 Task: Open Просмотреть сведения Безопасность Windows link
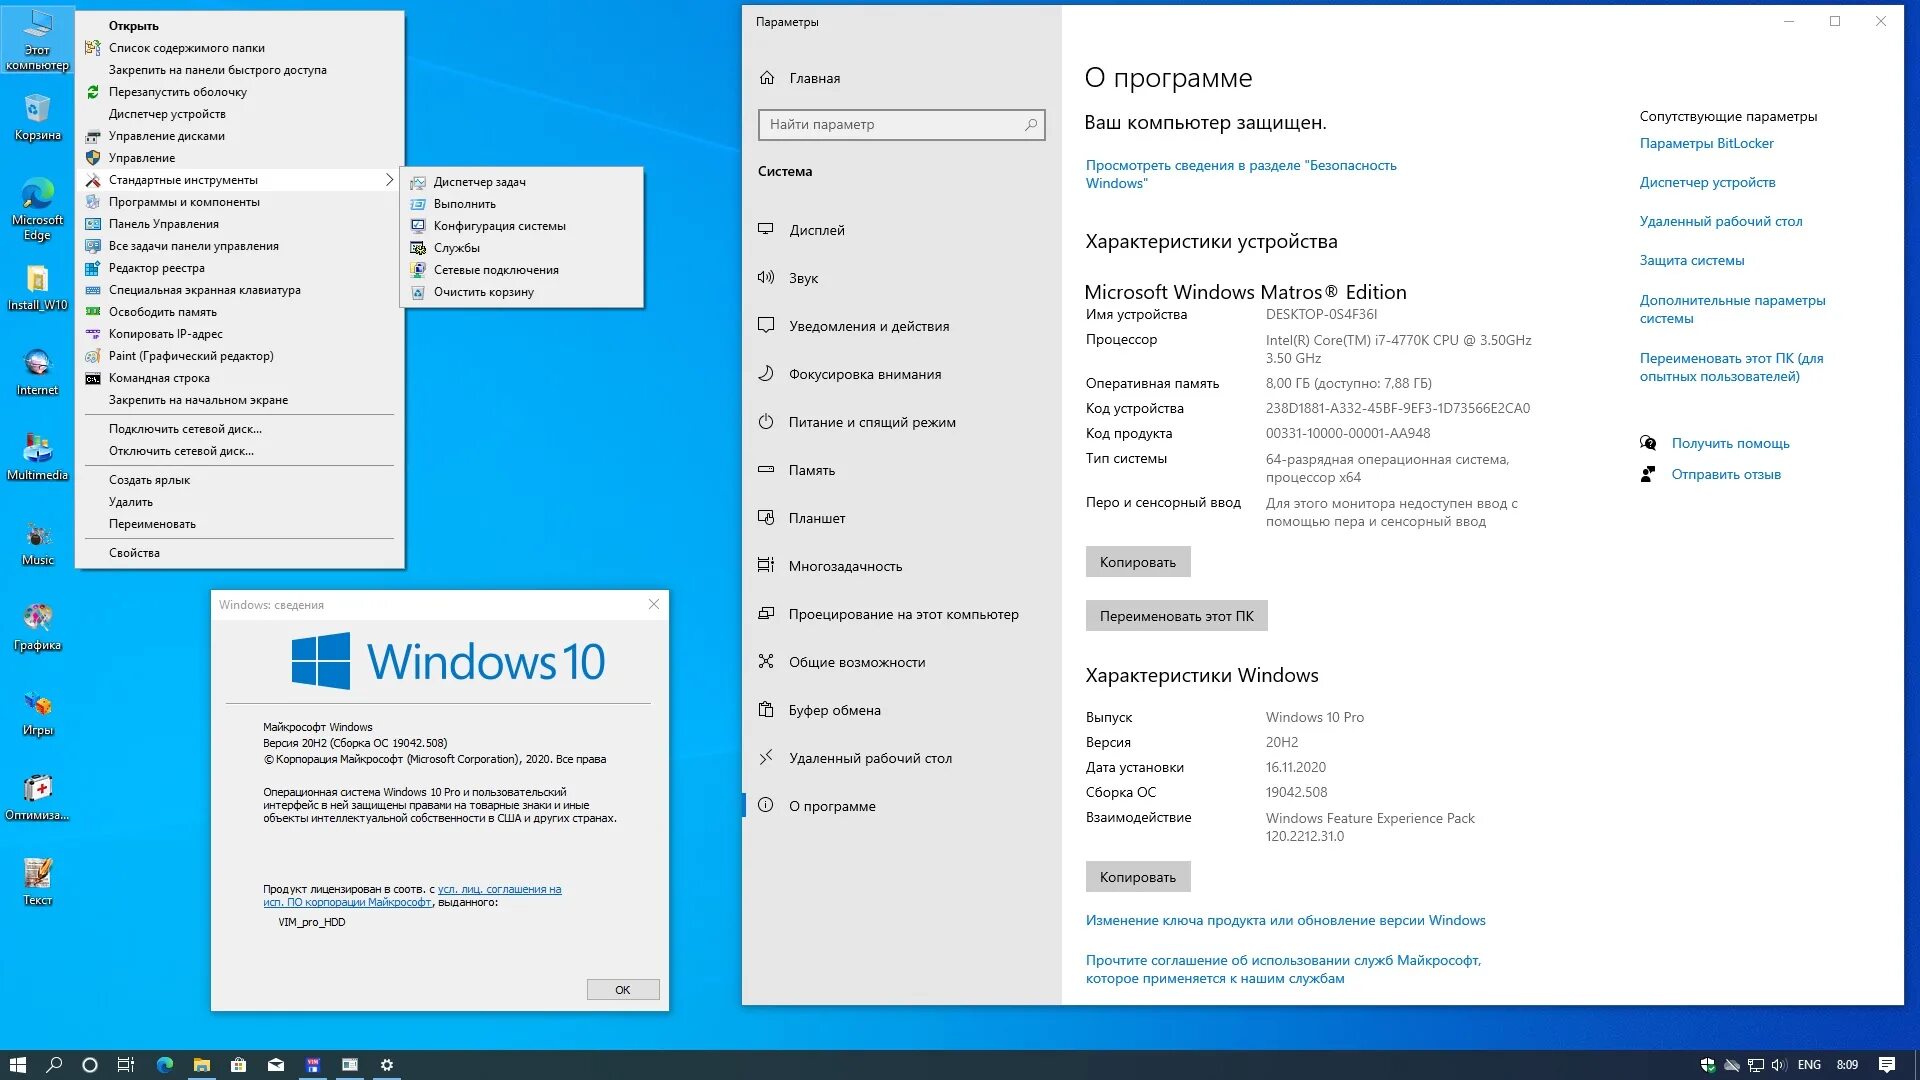(1241, 174)
